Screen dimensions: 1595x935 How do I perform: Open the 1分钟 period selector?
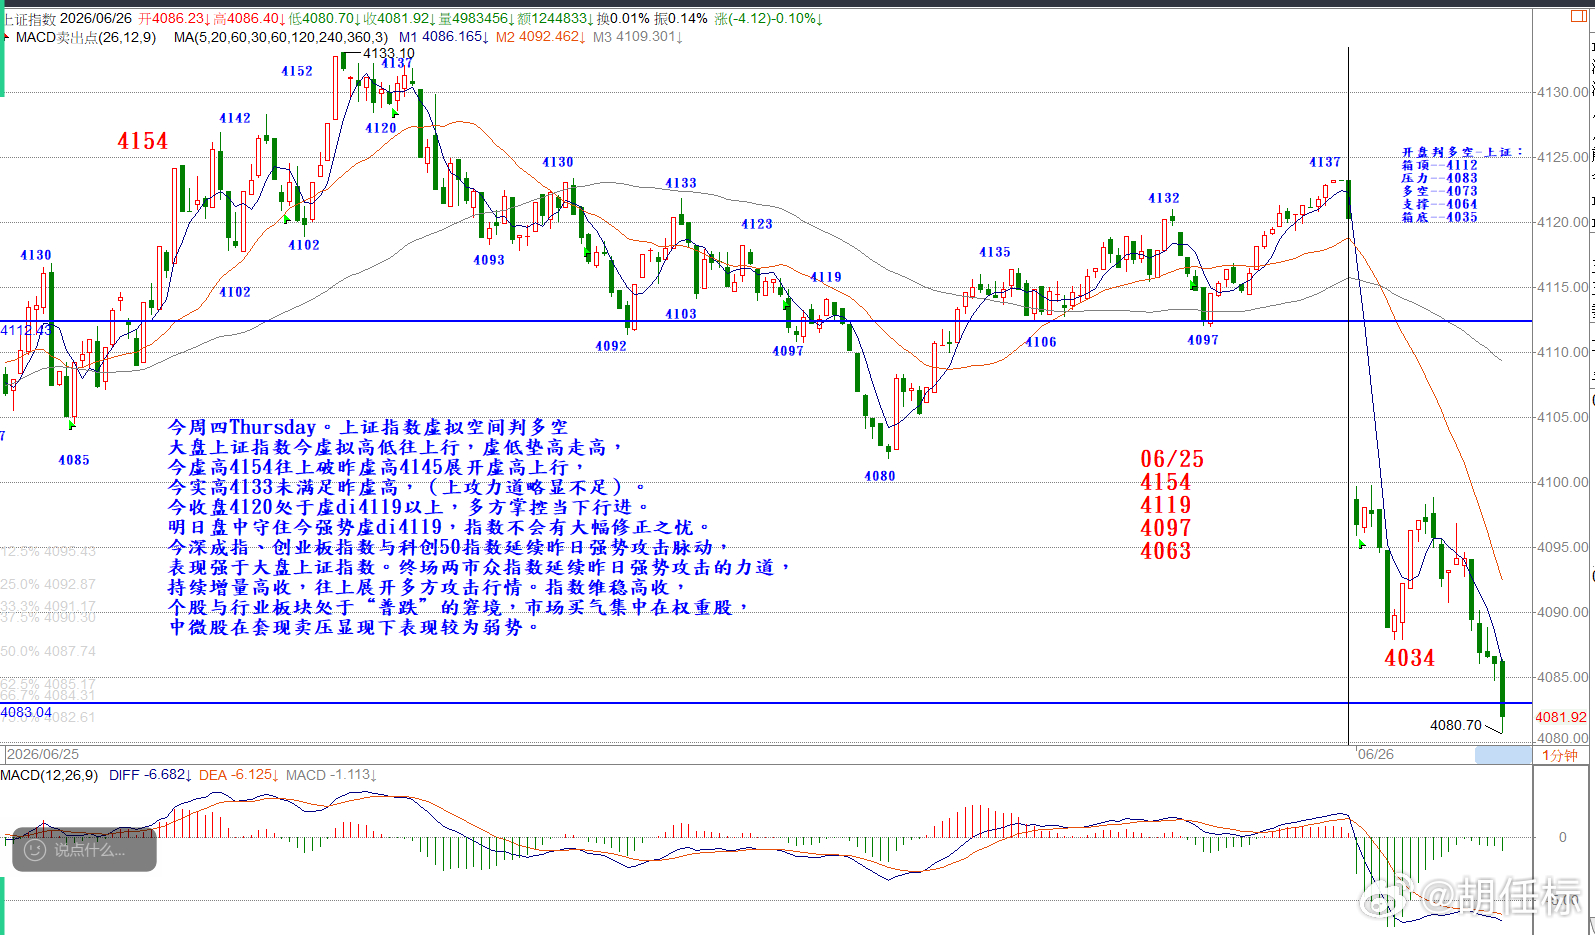[x=1560, y=755]
